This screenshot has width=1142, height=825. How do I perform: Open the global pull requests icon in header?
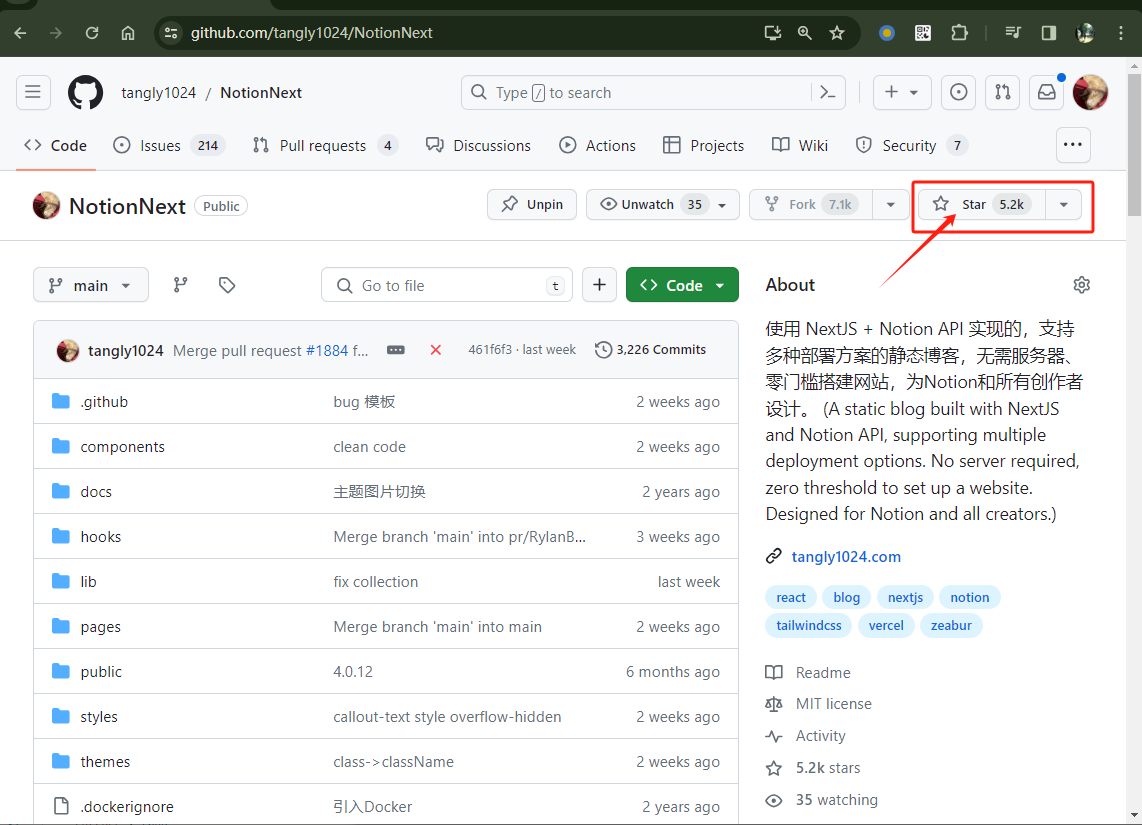(1003, 92)
